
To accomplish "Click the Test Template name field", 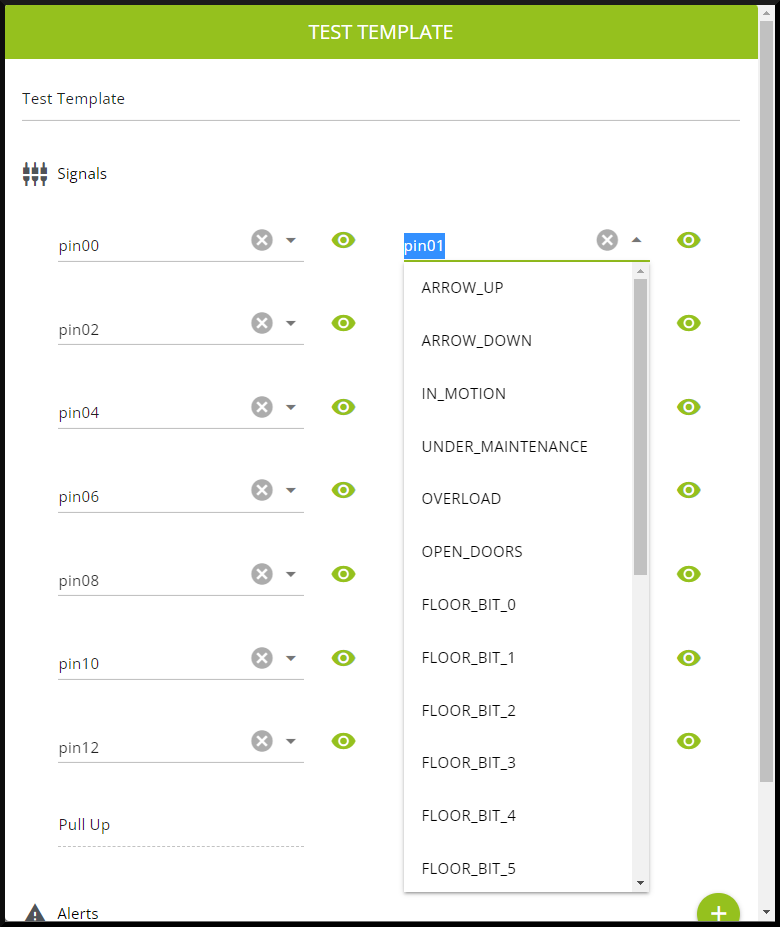I will point(380,99).
